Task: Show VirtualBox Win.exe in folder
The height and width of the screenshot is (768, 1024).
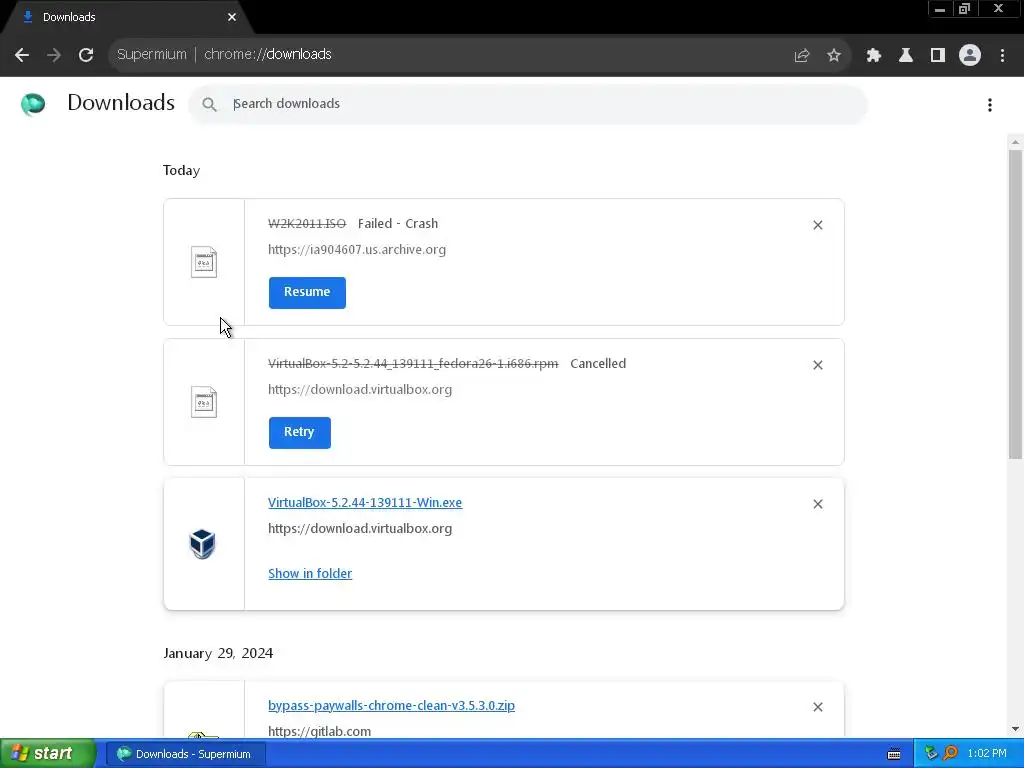Action: pos(310,573)
